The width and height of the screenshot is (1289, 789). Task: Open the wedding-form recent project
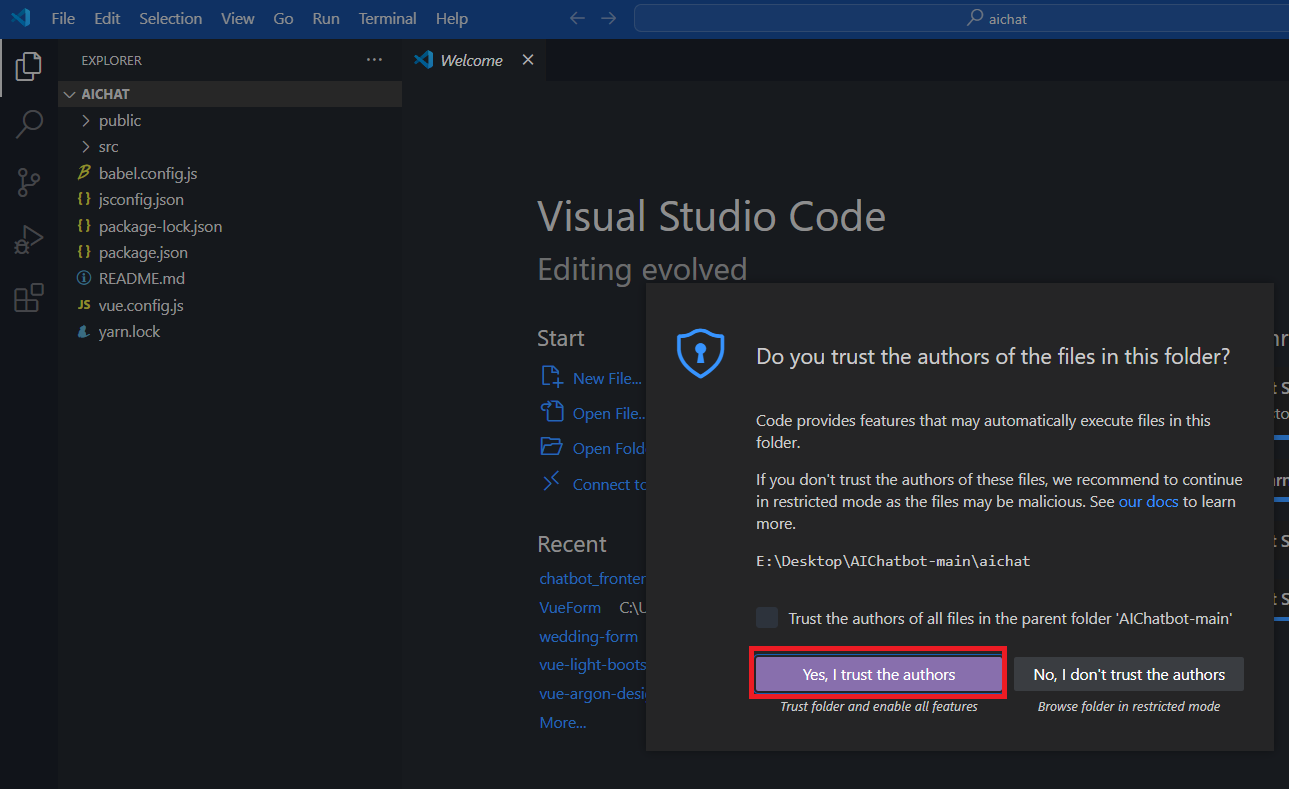tap(588, 636)
